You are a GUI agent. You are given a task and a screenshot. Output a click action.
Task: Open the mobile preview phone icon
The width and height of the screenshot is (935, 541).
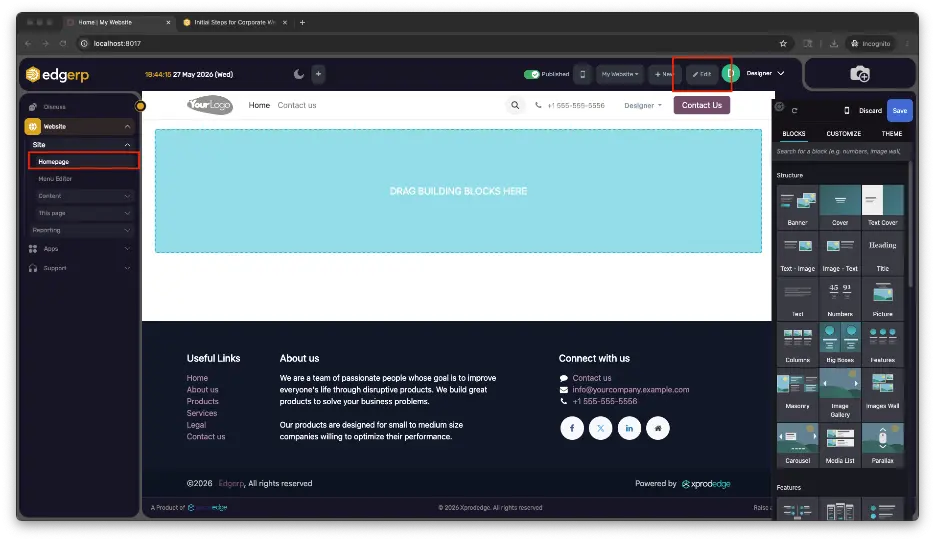point(583,74)
